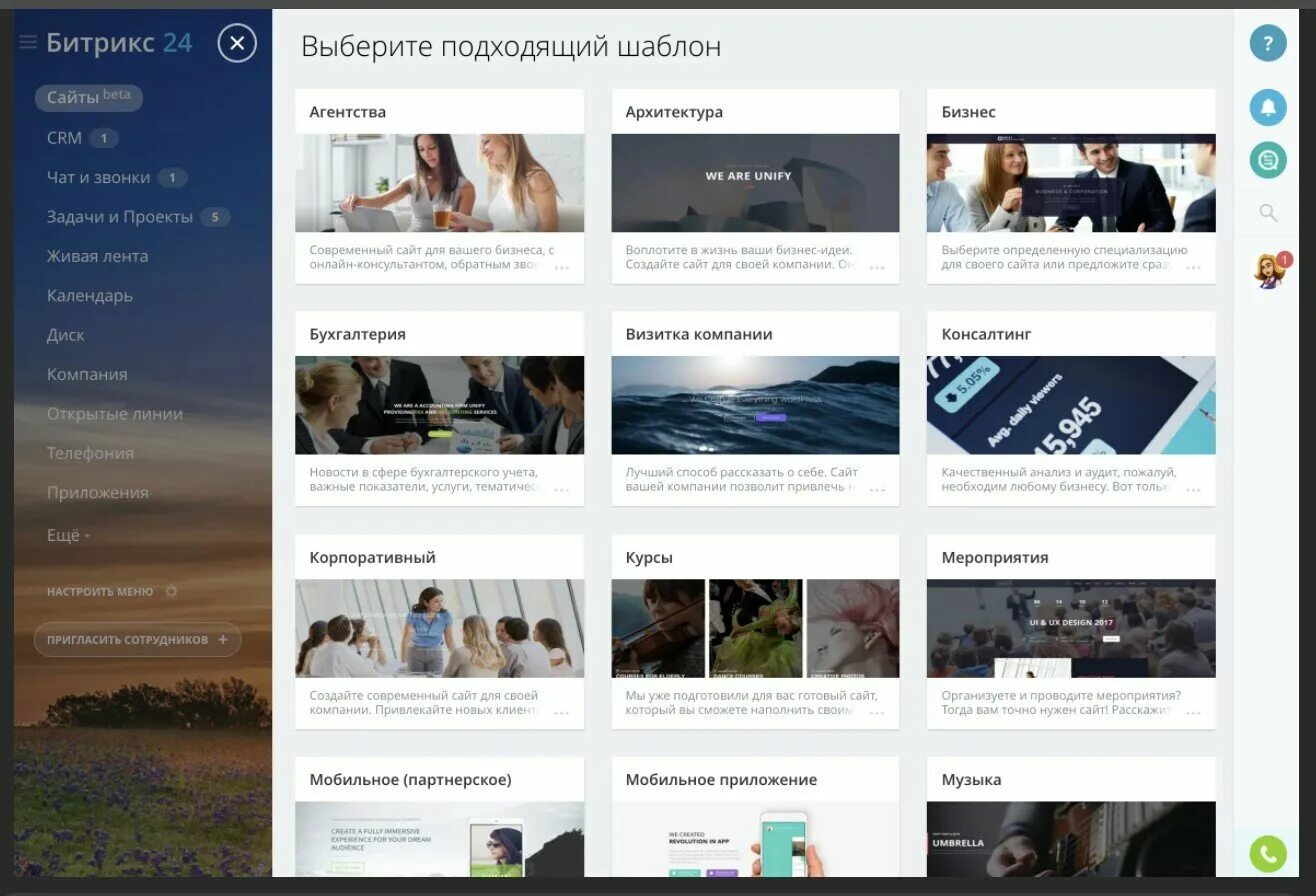Open Чат и звонки in the sidebar
The width and height of the screenshot is (1316, 896).
coord(98,177)
